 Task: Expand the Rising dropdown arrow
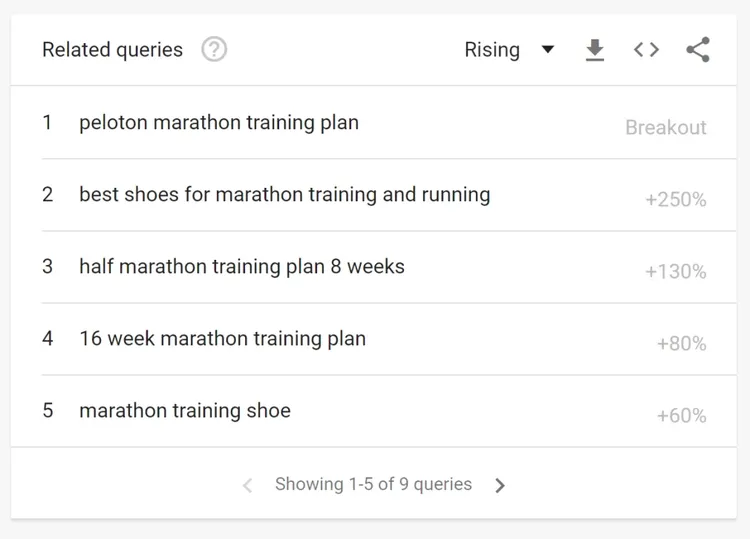click(548, 49)
